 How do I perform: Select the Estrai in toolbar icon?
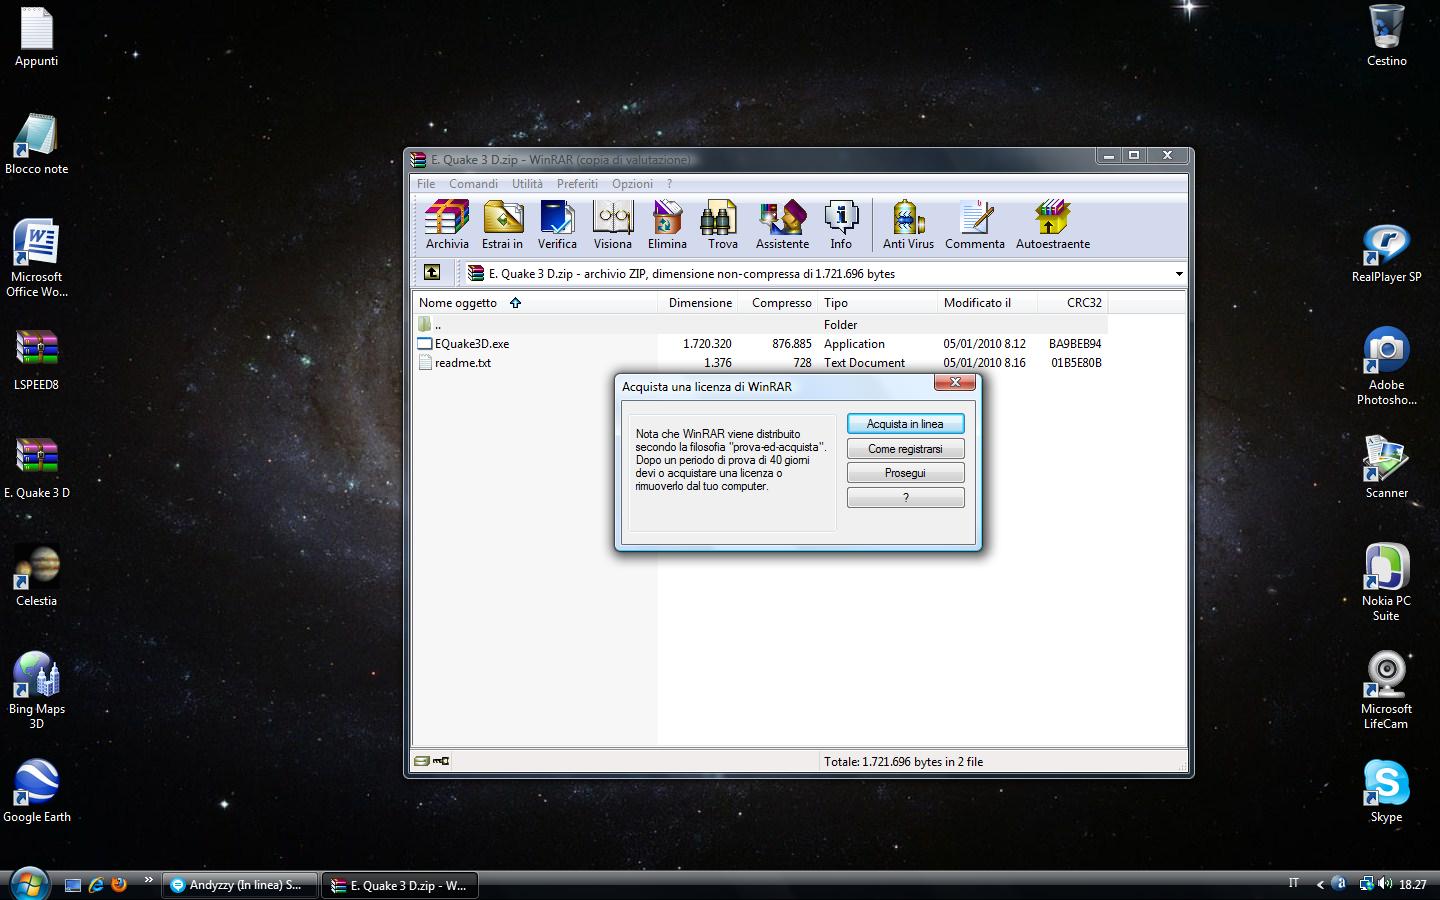click(x=502, y=224)
